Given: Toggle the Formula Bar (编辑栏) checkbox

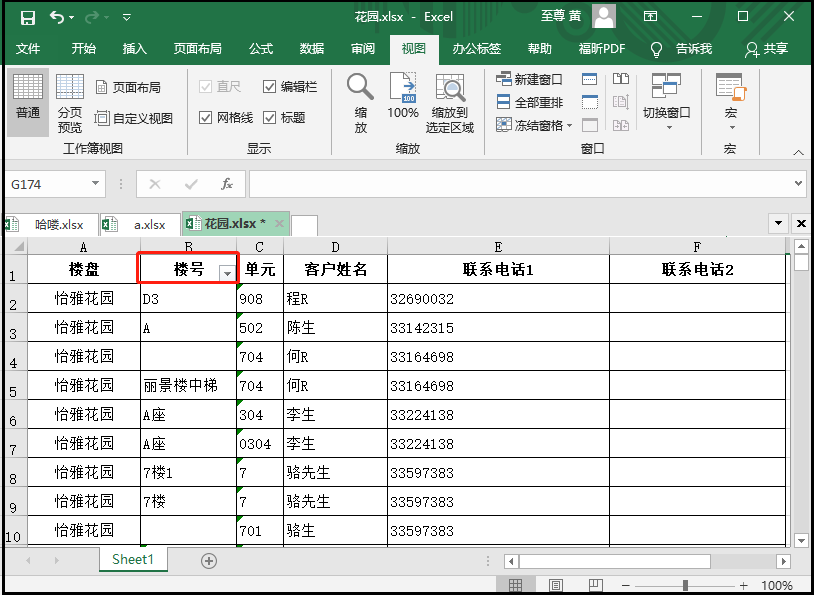Looking at the screenshot, I should tap(270, 87).
